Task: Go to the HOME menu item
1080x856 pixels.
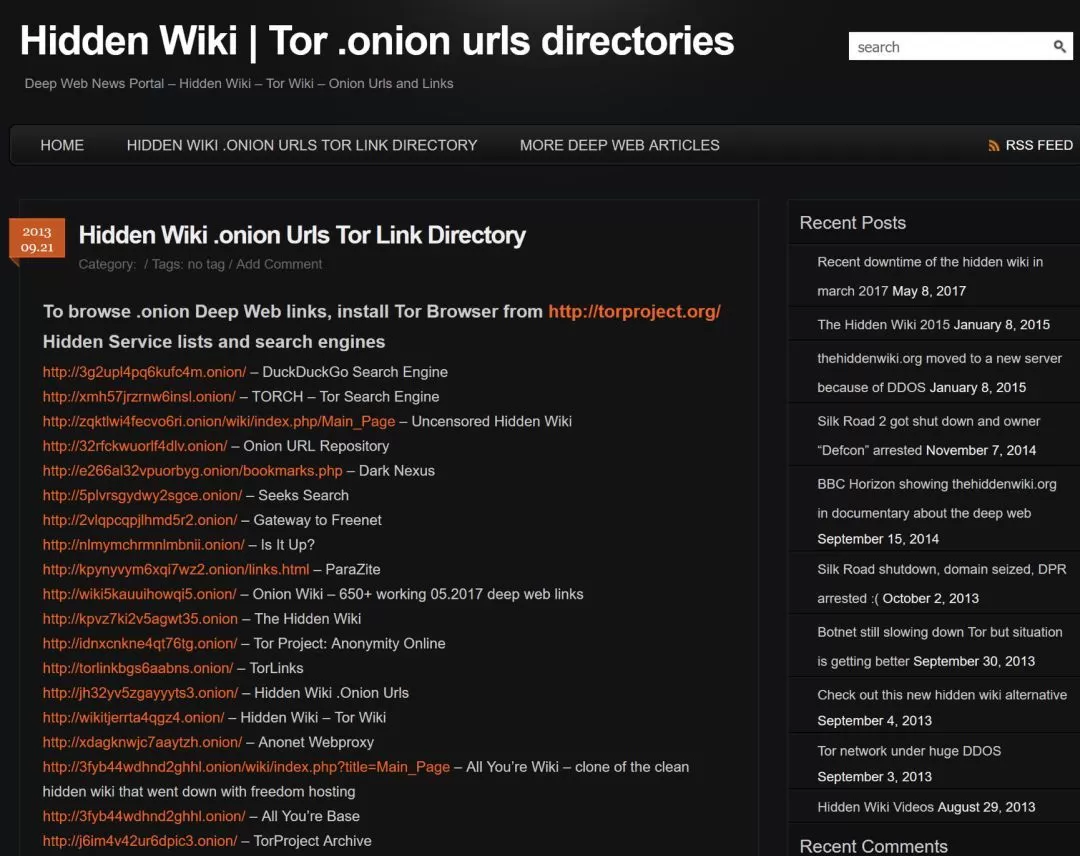Action: pyautogui.click(x=62, y=145)
